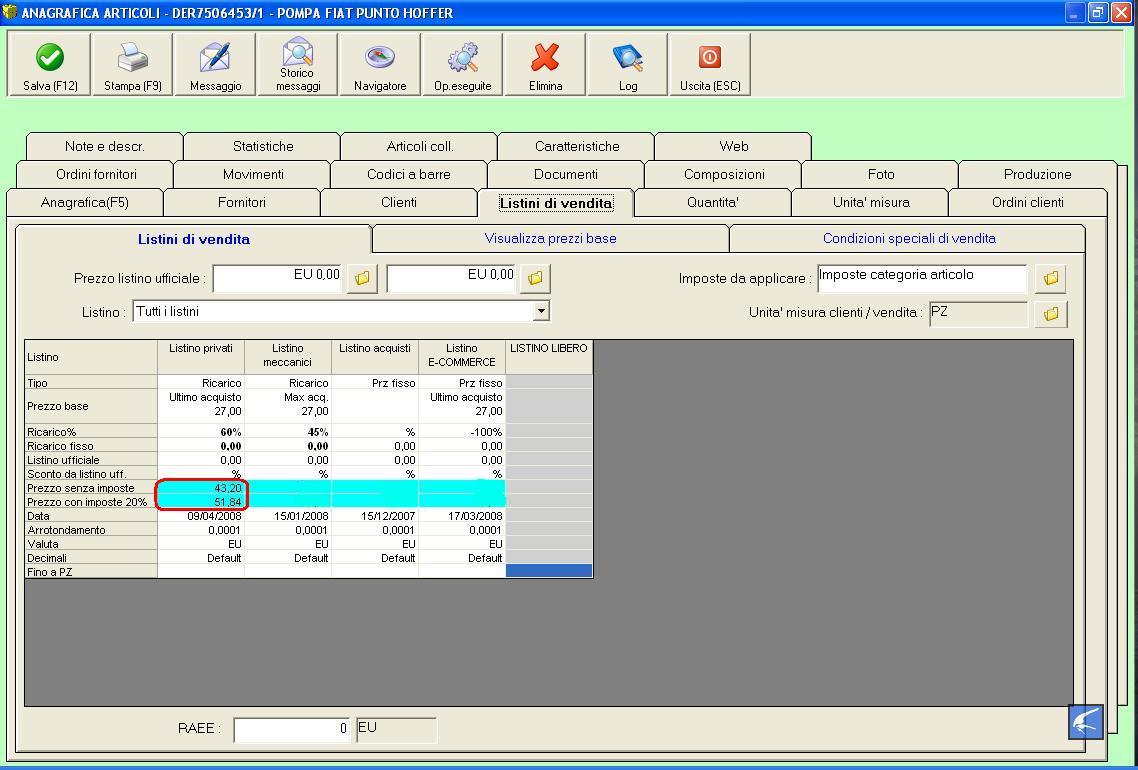Expand the Listino dropdown list
Screen dimensions: 1138x770
coord(541,311)
